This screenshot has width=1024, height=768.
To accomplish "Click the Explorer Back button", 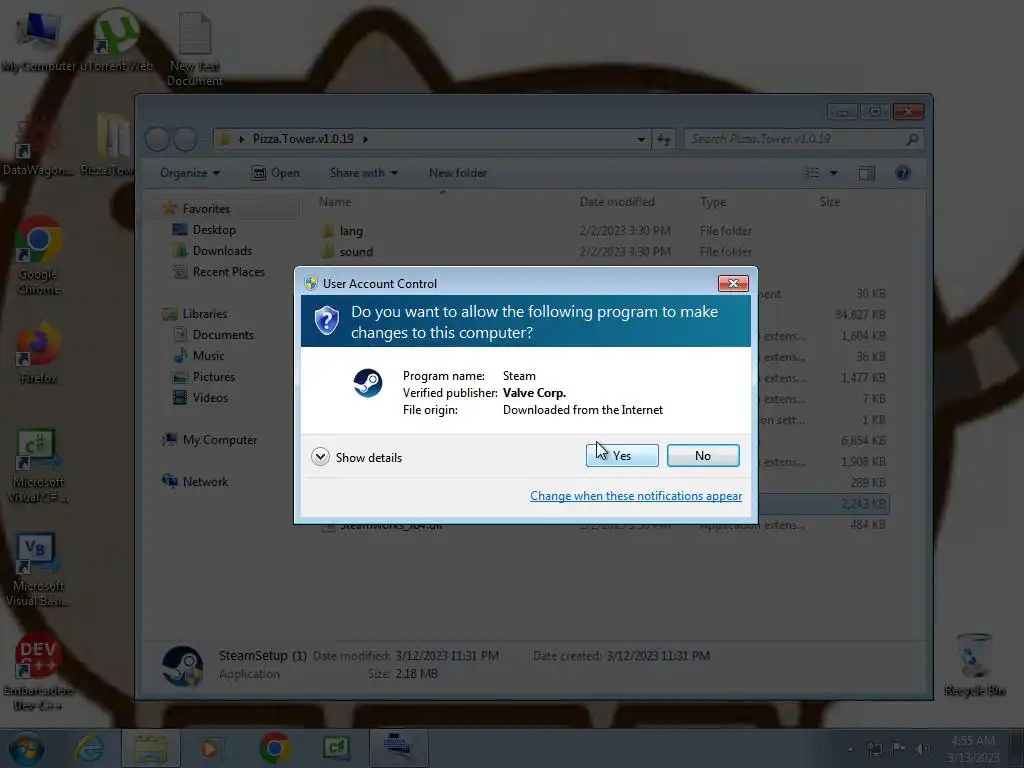I will (157, 138).
